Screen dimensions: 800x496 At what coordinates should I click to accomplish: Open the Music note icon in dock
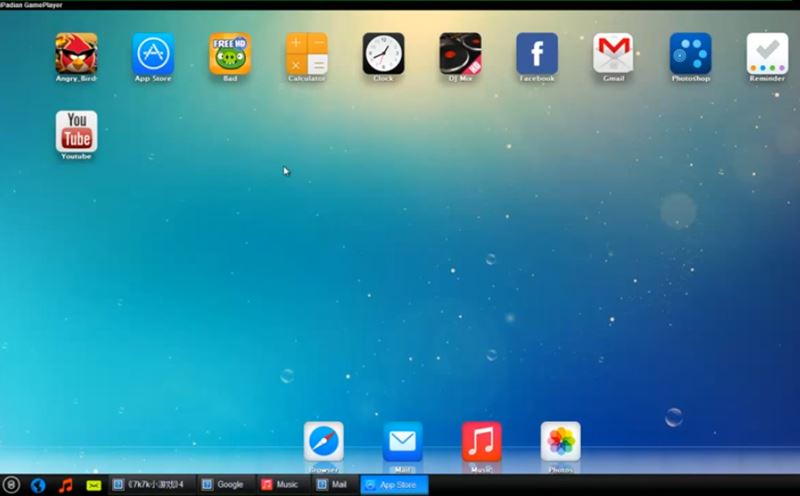(482, 441)
